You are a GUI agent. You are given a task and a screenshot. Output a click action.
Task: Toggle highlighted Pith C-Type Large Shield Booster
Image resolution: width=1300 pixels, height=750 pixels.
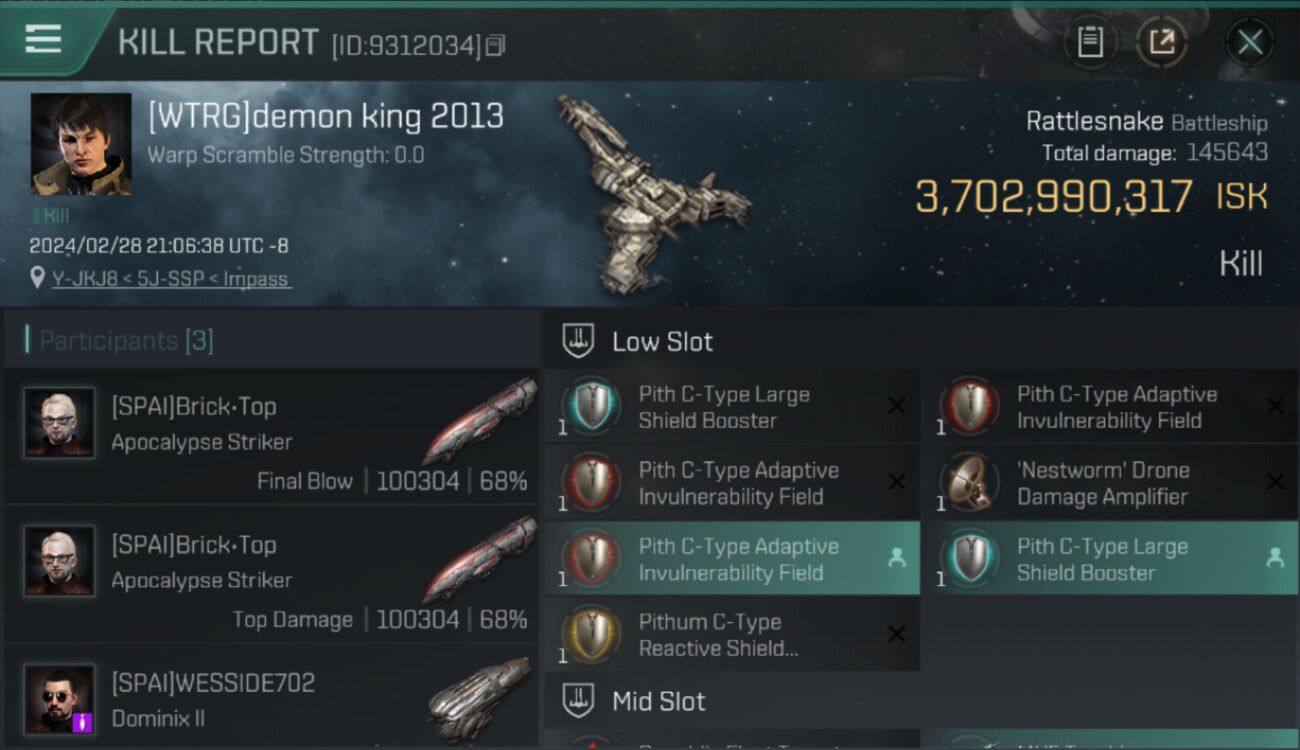1110,559
